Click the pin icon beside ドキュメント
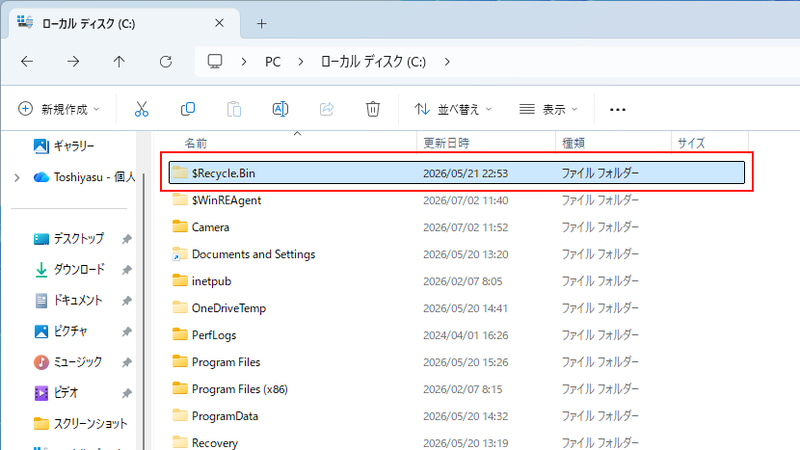800x450 pixels. [127, 301]
